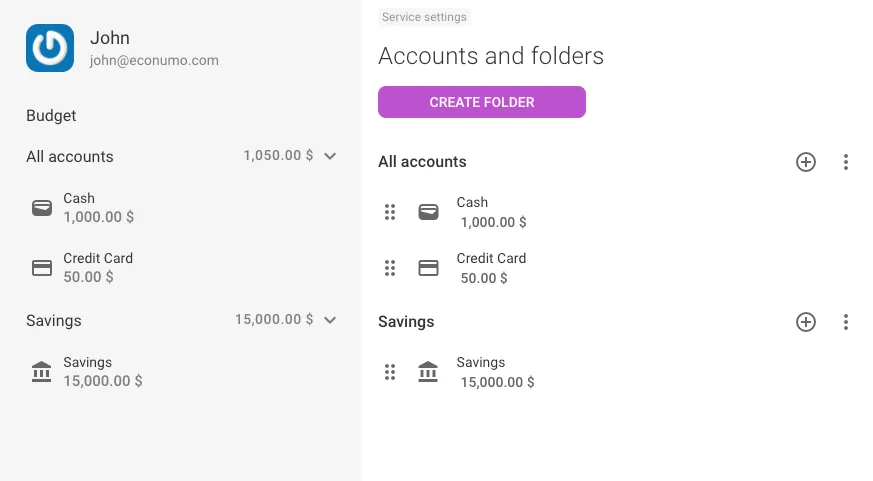Add account to All accounts folder
The height and width of the screenshot is (481, 873).
pos(806,162)
